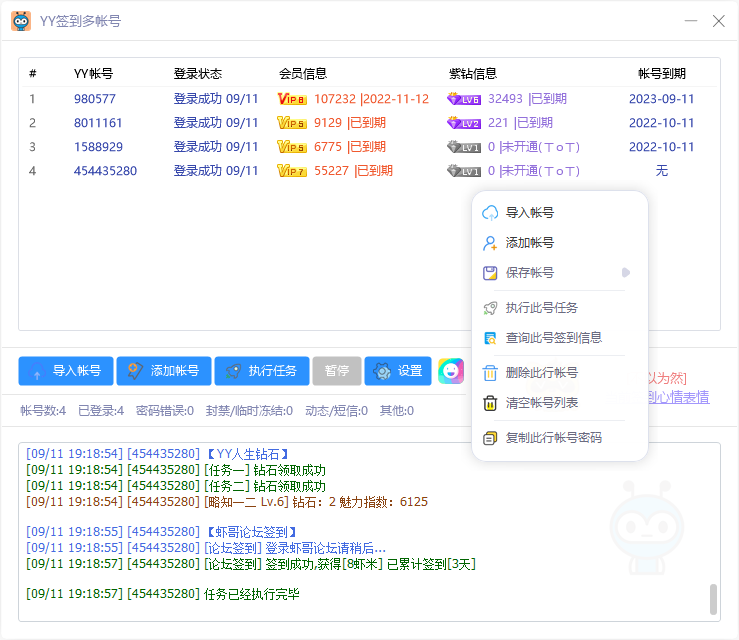Viewport: 739px width, 640px height.
Task: Select 复制此行帐号密码 menu entry
Action: point(560,438)
